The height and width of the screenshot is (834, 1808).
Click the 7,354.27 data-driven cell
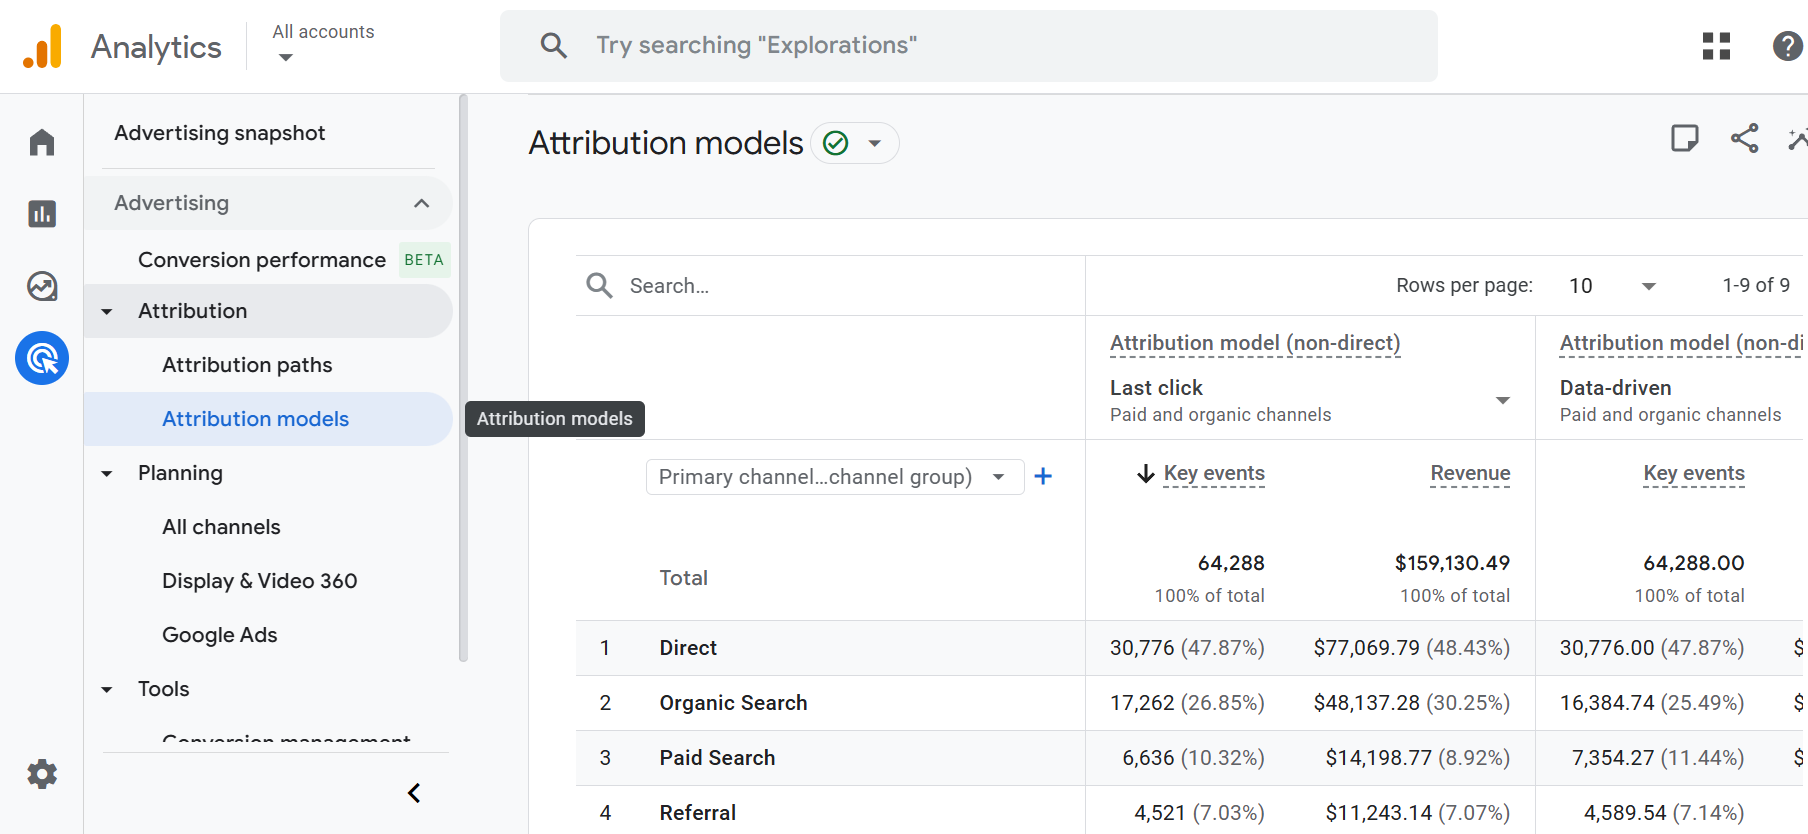(x=1657, y=758)
